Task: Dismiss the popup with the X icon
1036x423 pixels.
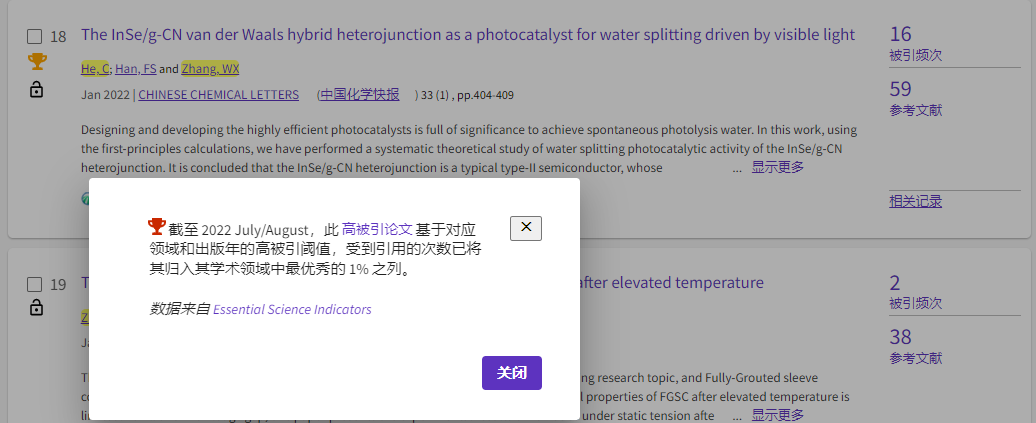Action: pos(525,228)
